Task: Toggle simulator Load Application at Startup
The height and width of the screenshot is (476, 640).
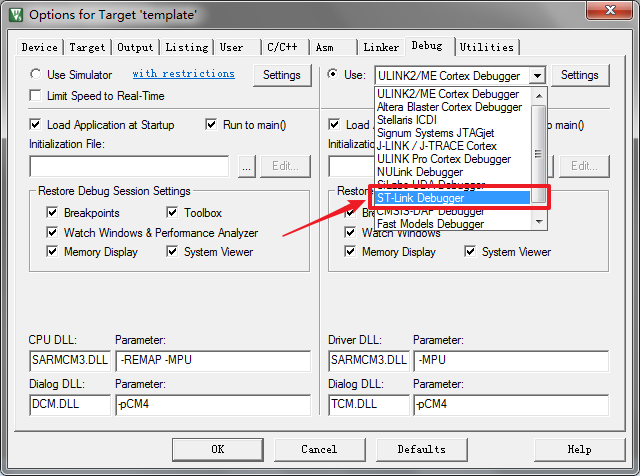Action: coord(36,125)
